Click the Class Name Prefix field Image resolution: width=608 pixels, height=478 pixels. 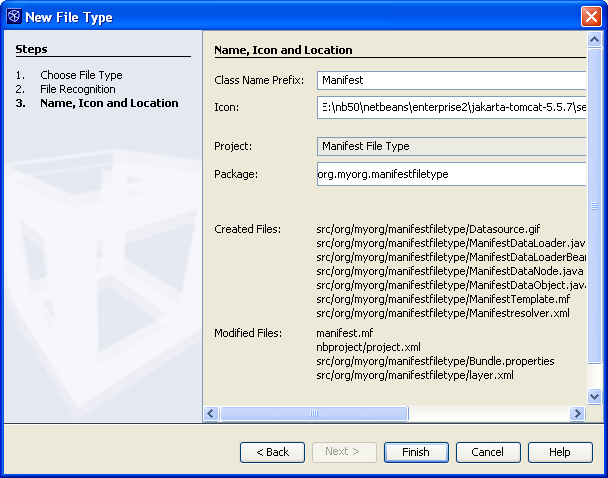[x=450, y=80]
